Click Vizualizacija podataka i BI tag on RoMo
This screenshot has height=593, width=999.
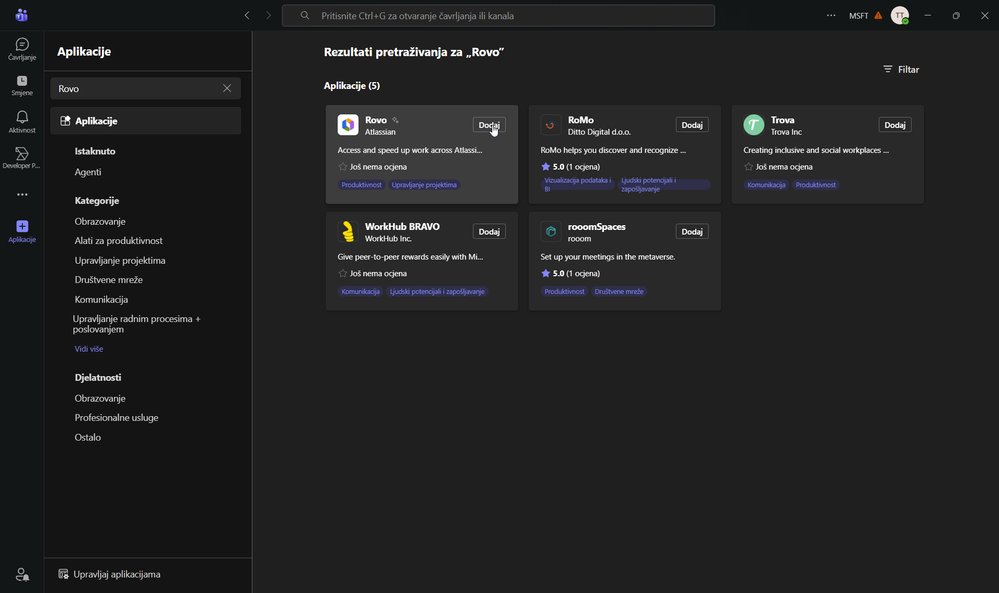(577, 185)
